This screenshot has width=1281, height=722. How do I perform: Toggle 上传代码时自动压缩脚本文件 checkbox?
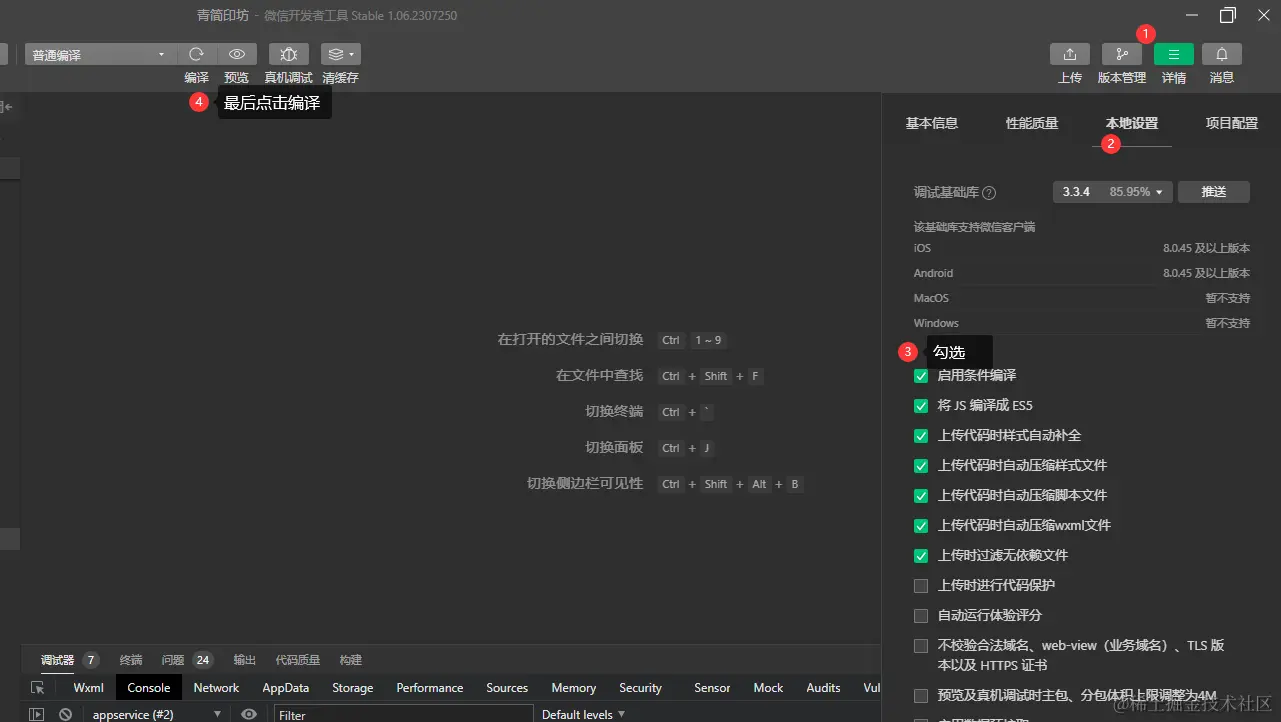[921, 496]
